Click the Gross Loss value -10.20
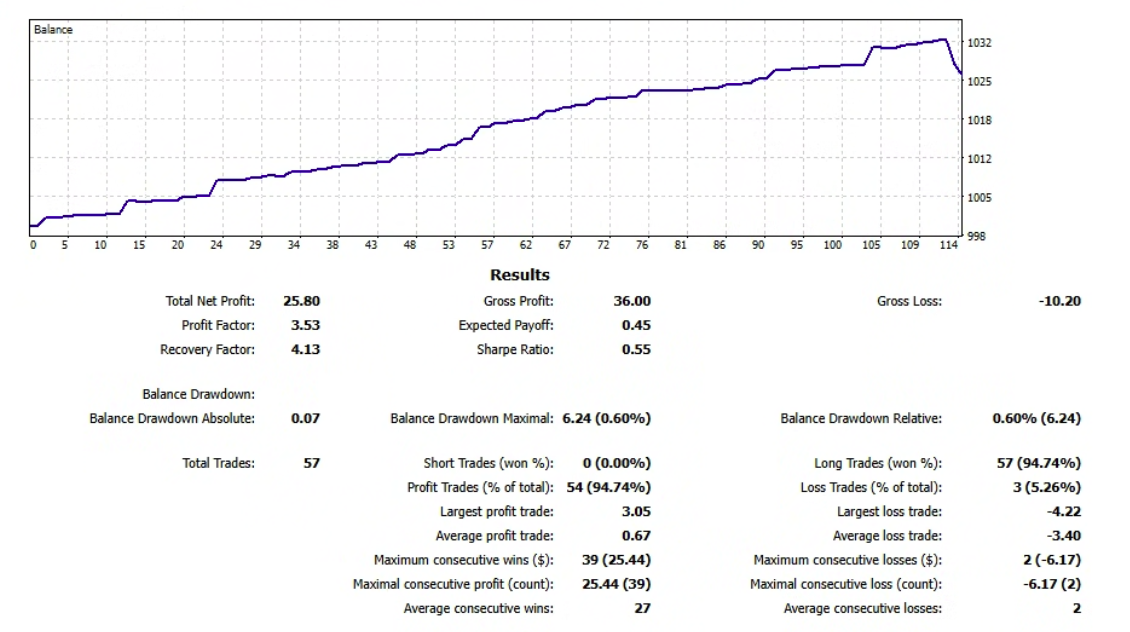Viewport: 1130px width, 632px height. (1059, 301)
